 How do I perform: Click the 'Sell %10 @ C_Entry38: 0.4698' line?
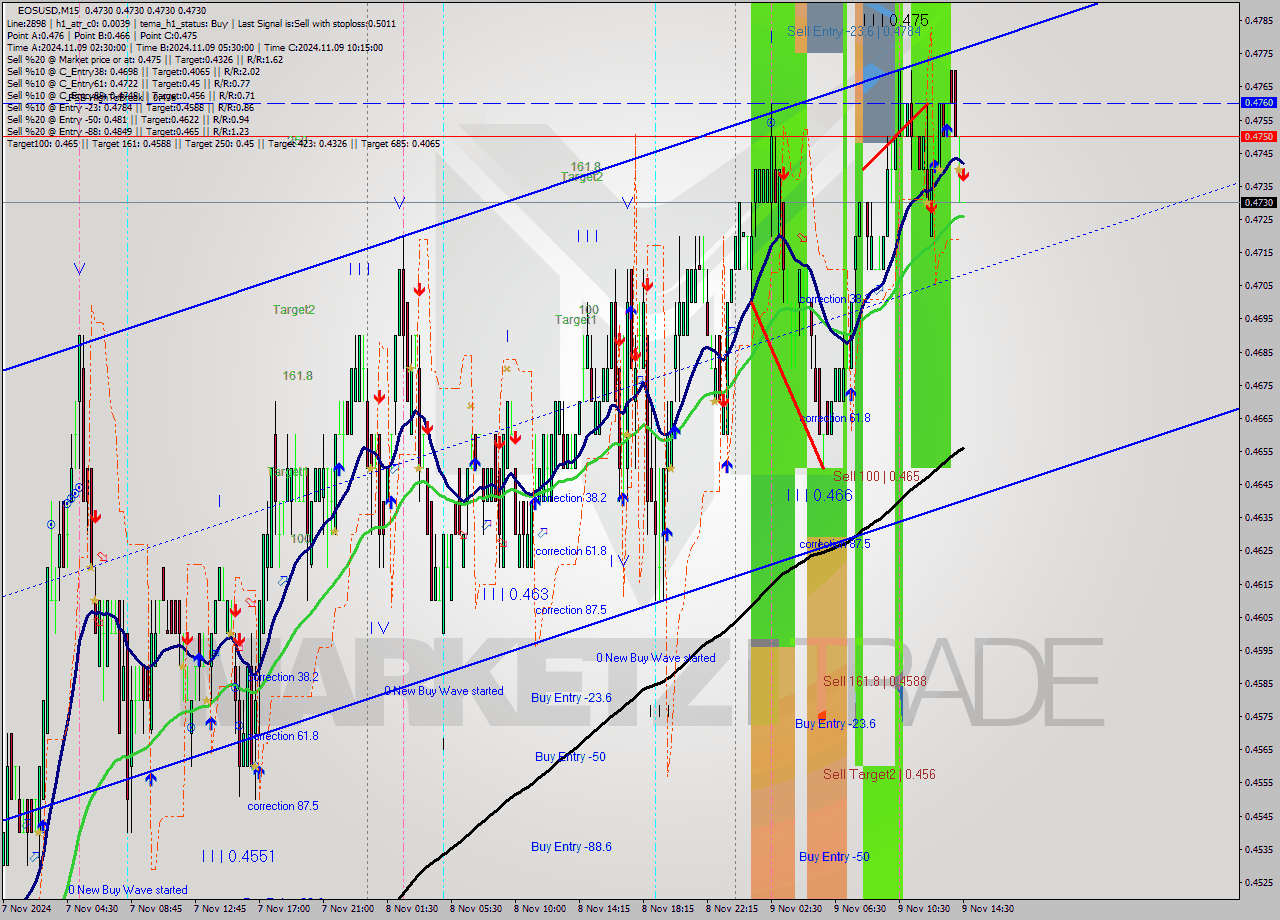pos(133,71)
